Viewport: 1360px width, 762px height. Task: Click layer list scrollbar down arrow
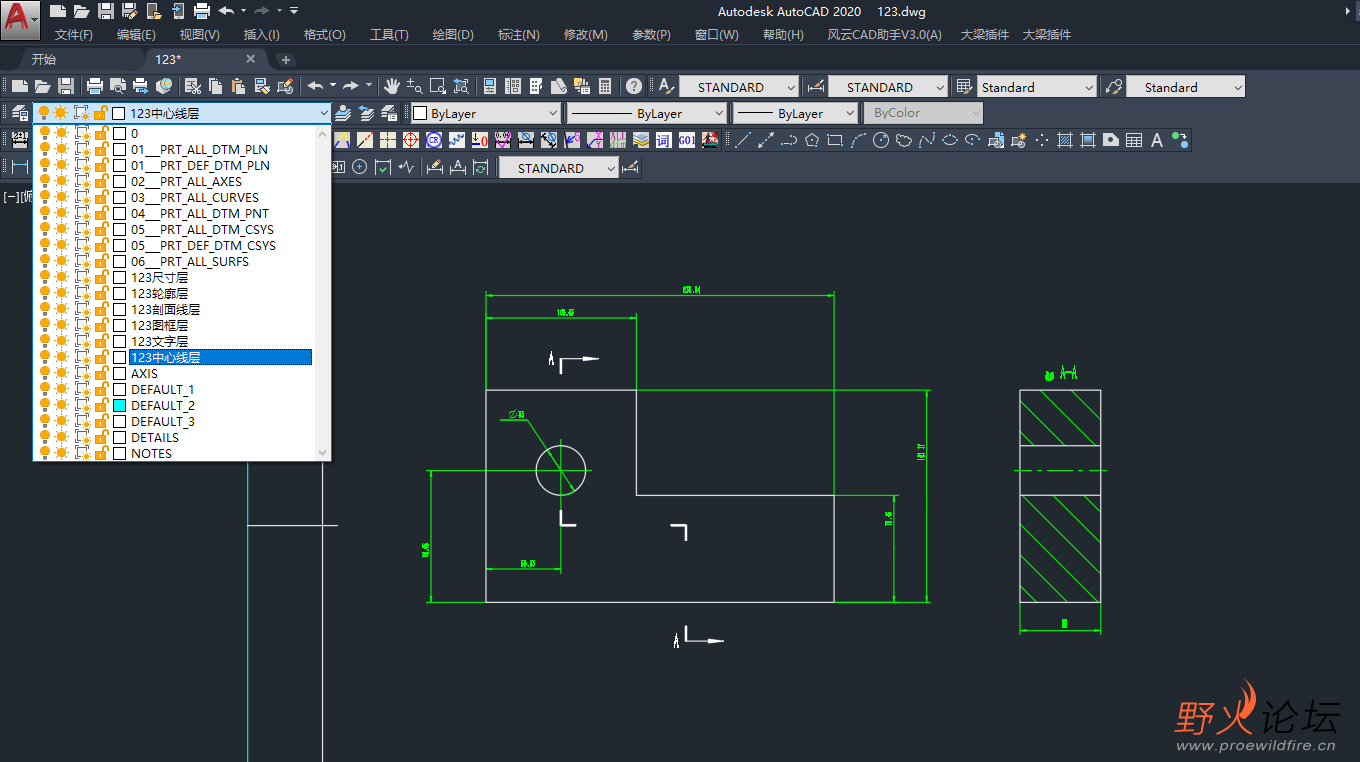point(322,453)
